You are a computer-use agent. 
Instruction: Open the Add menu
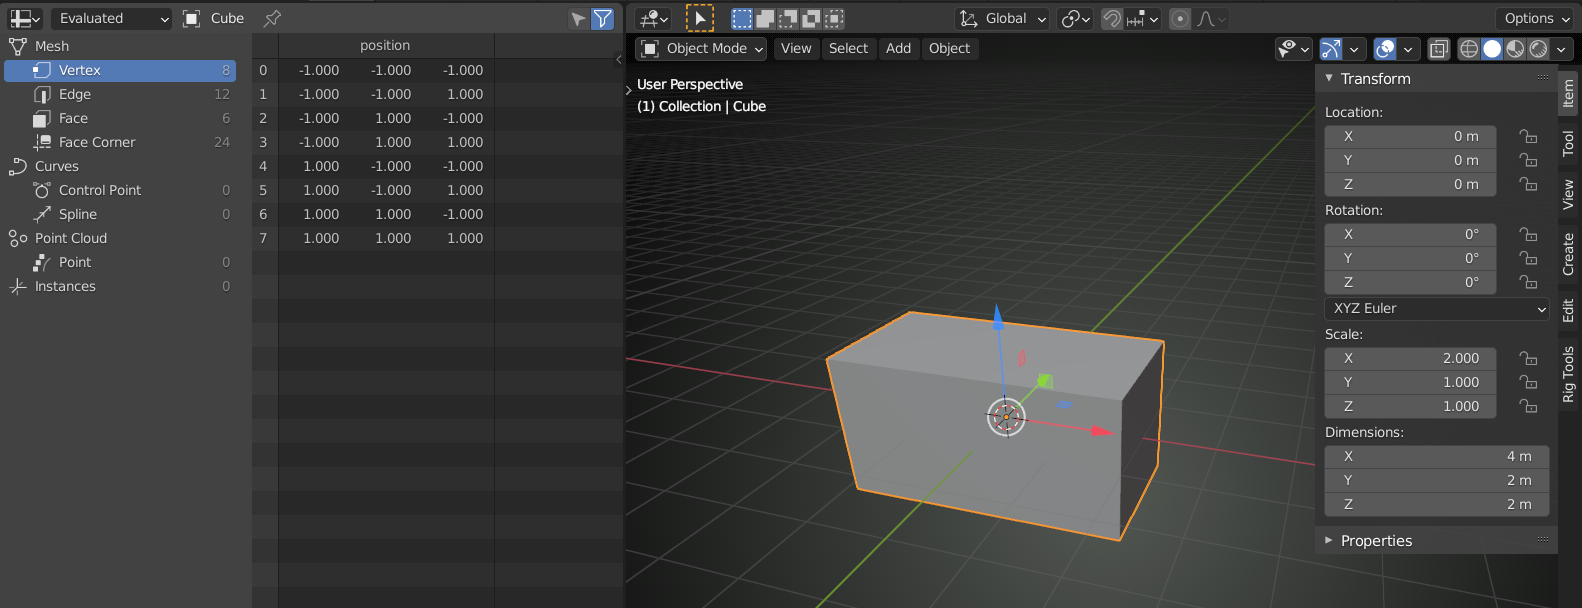[898, 48]
